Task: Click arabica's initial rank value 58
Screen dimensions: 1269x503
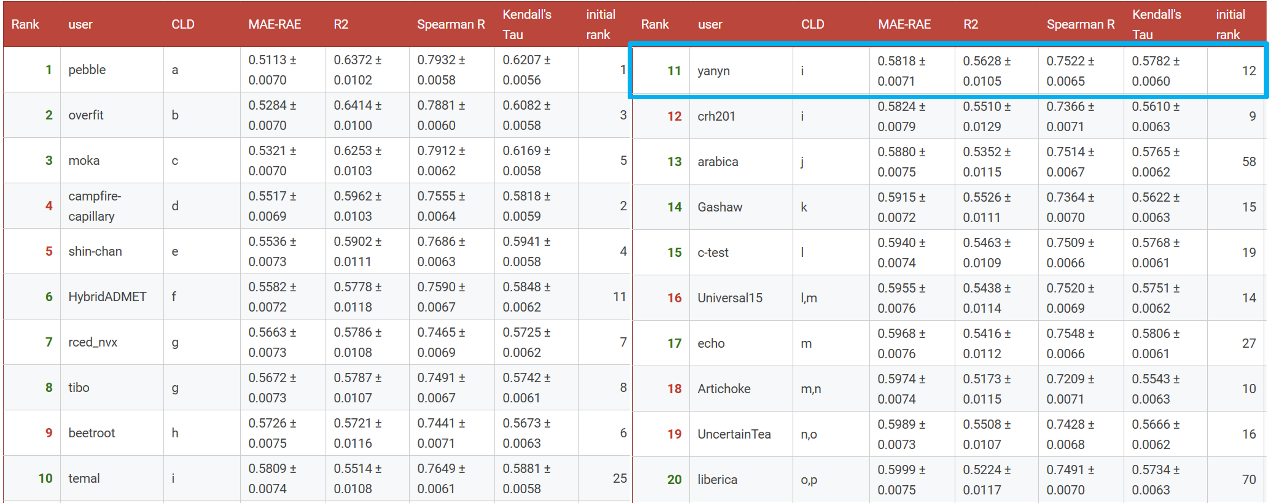Action: [1249, 161]
